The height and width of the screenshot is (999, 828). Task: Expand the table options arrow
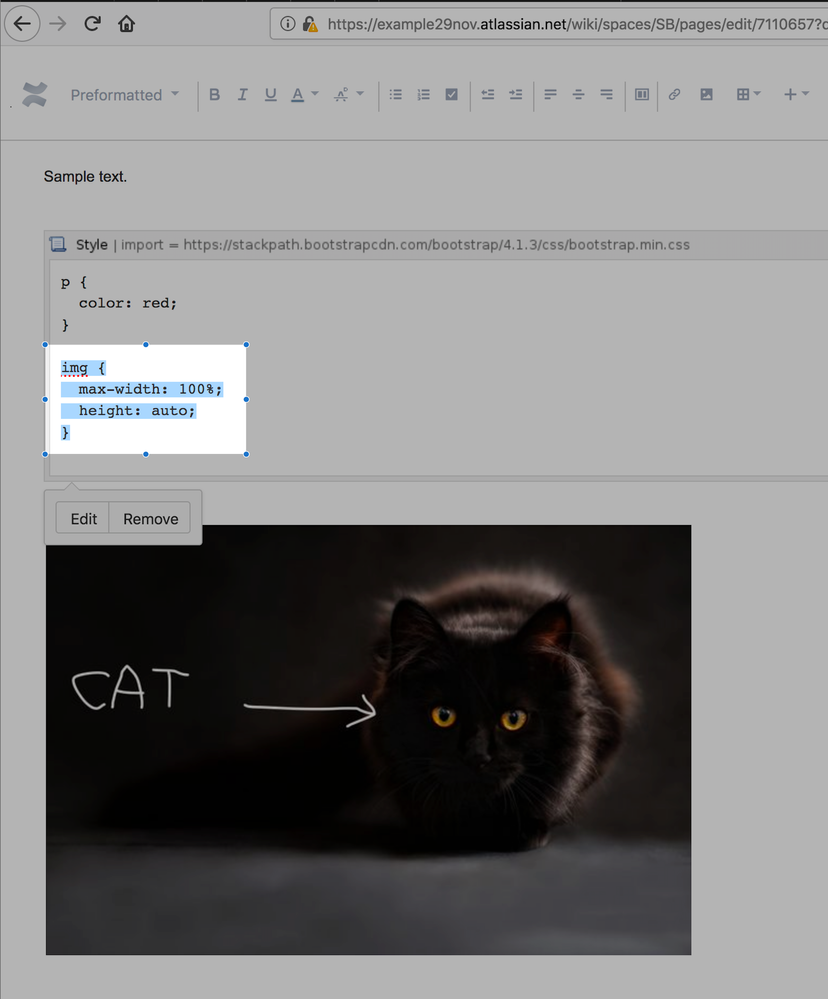click(x=757, y=94)
